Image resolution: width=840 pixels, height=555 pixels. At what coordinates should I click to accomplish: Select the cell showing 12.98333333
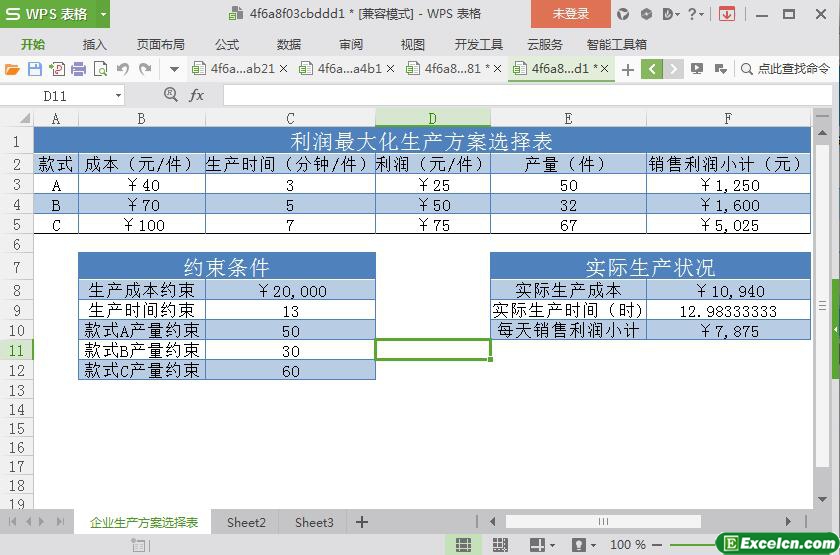click(729, 311)
